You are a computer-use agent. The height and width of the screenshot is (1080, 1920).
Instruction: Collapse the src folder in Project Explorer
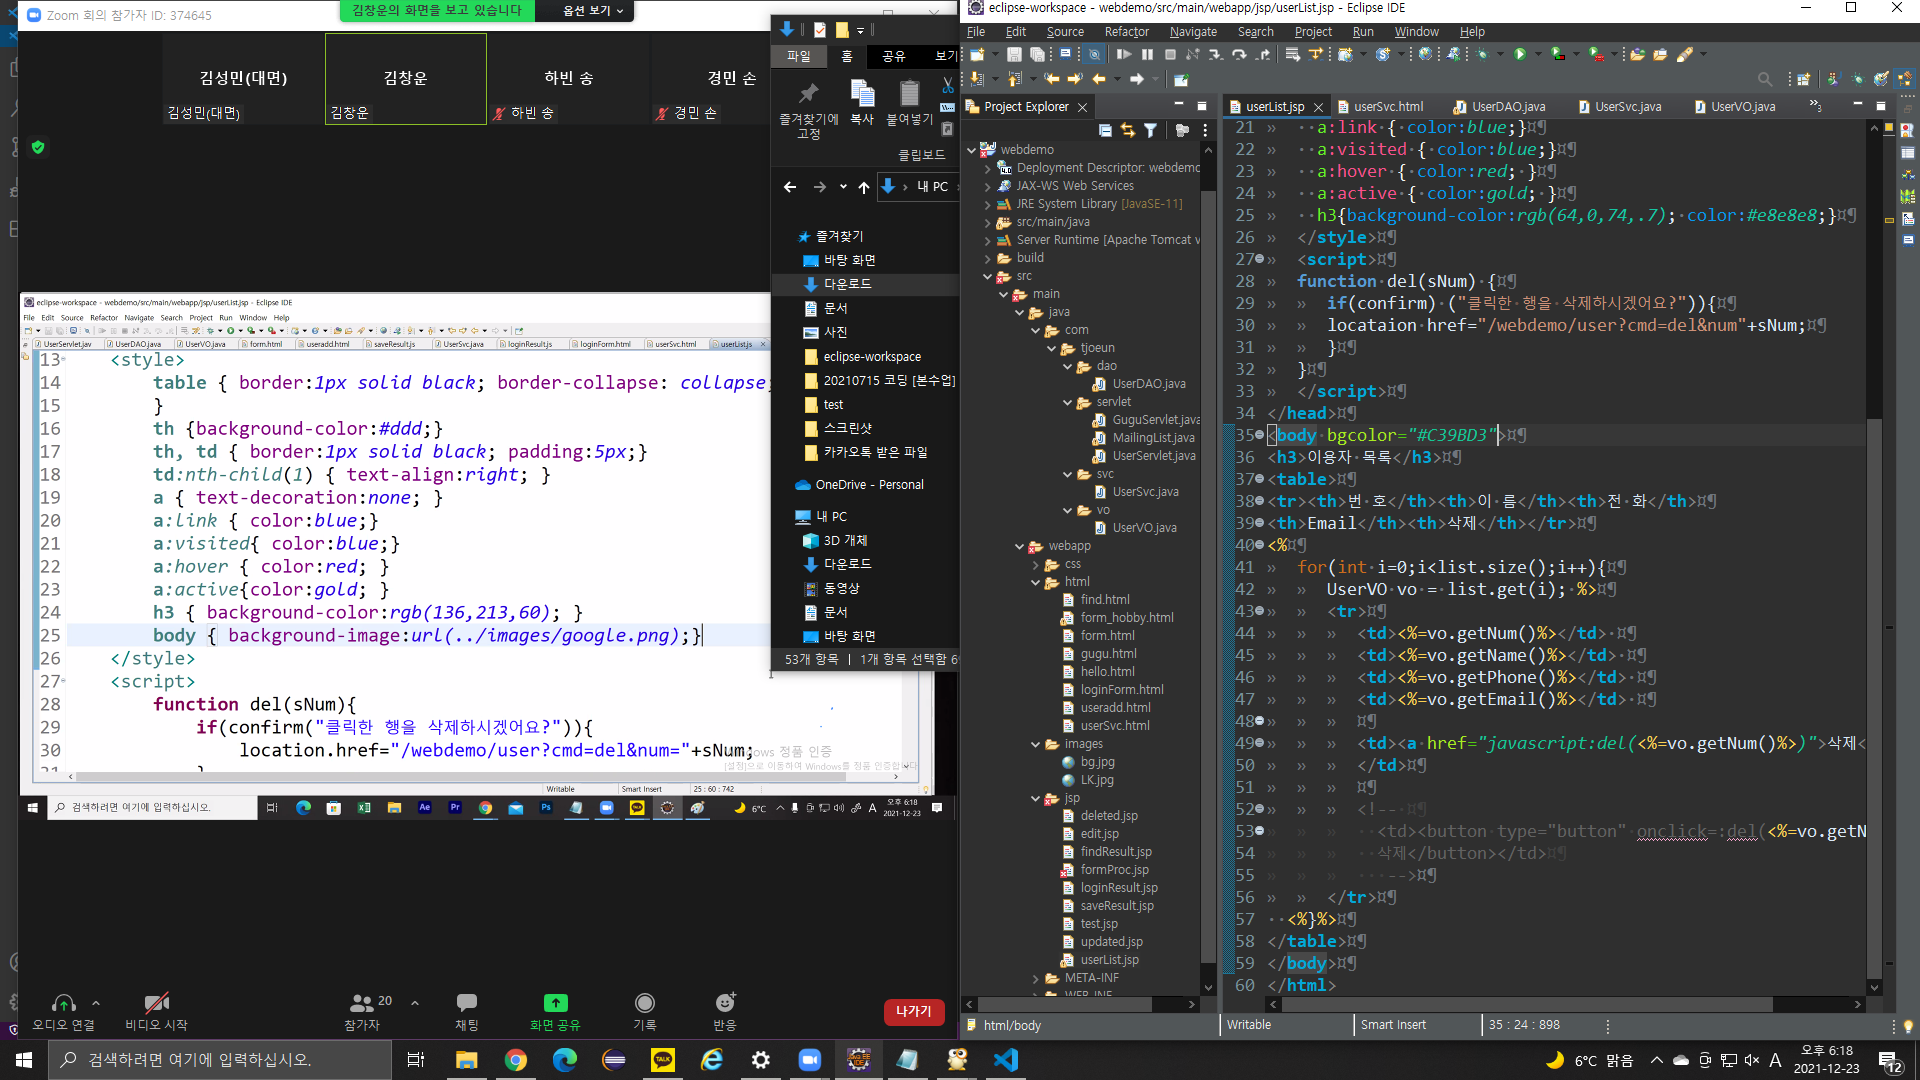tap(987, 276)
